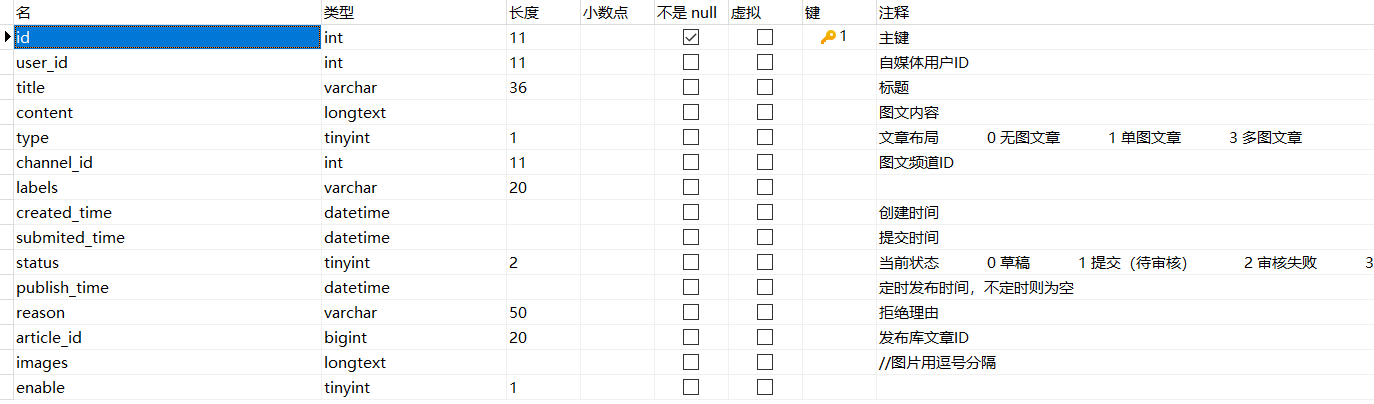The height and width of the screenshot is (404, 1374).
Task: Click the 类型 (type) column header
Action: point(339,12)
